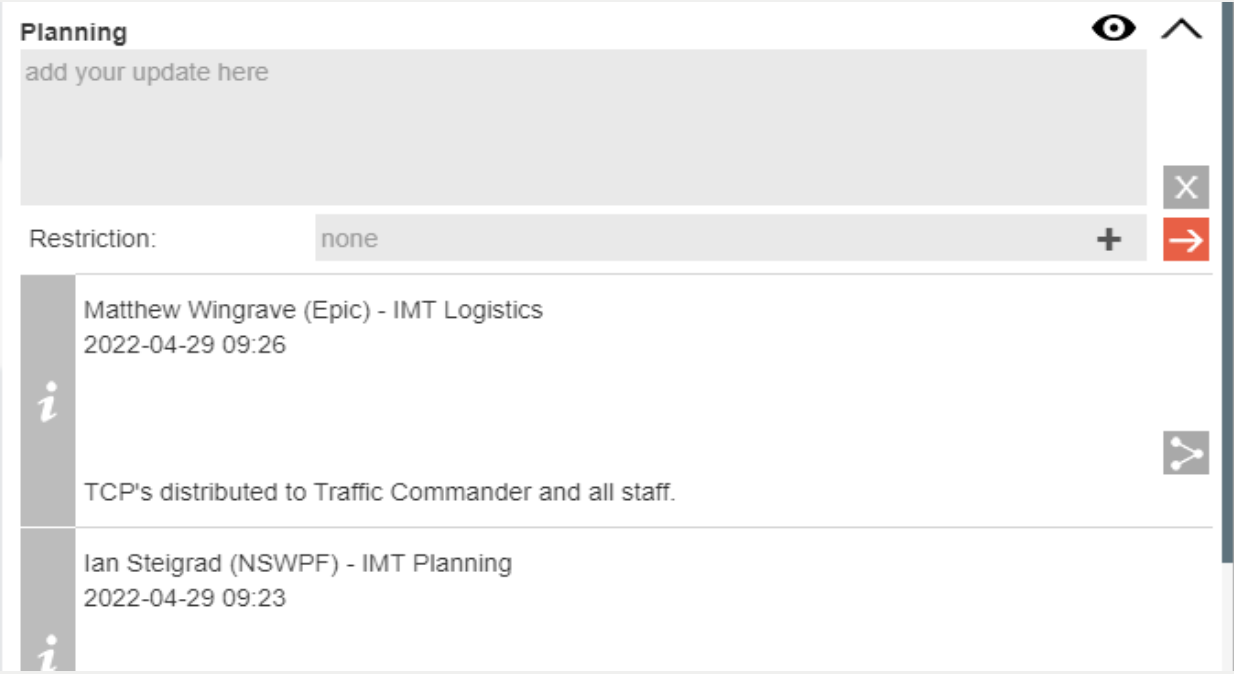Click the 'TCP's distributed to Traffic Commander' message
This screenshot has height=674, width=1234.
click(x=380, y=492)
